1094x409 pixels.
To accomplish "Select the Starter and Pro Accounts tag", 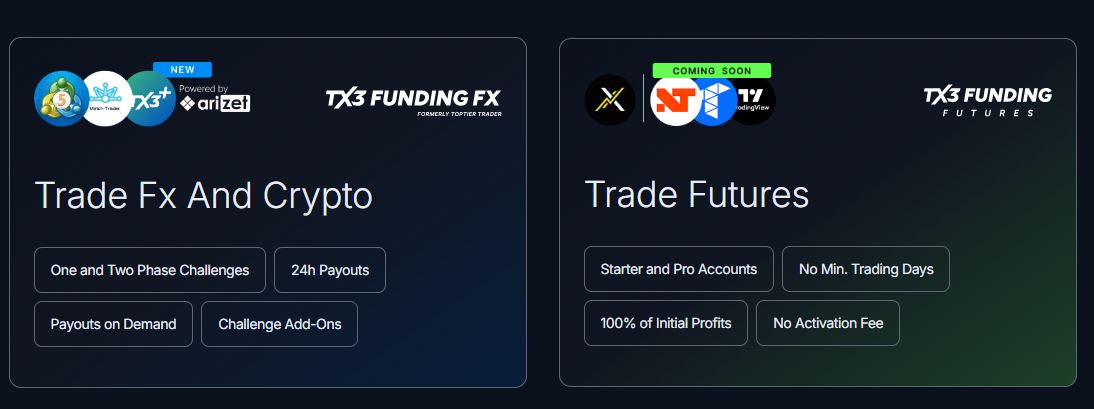I will tap(679, 269).
